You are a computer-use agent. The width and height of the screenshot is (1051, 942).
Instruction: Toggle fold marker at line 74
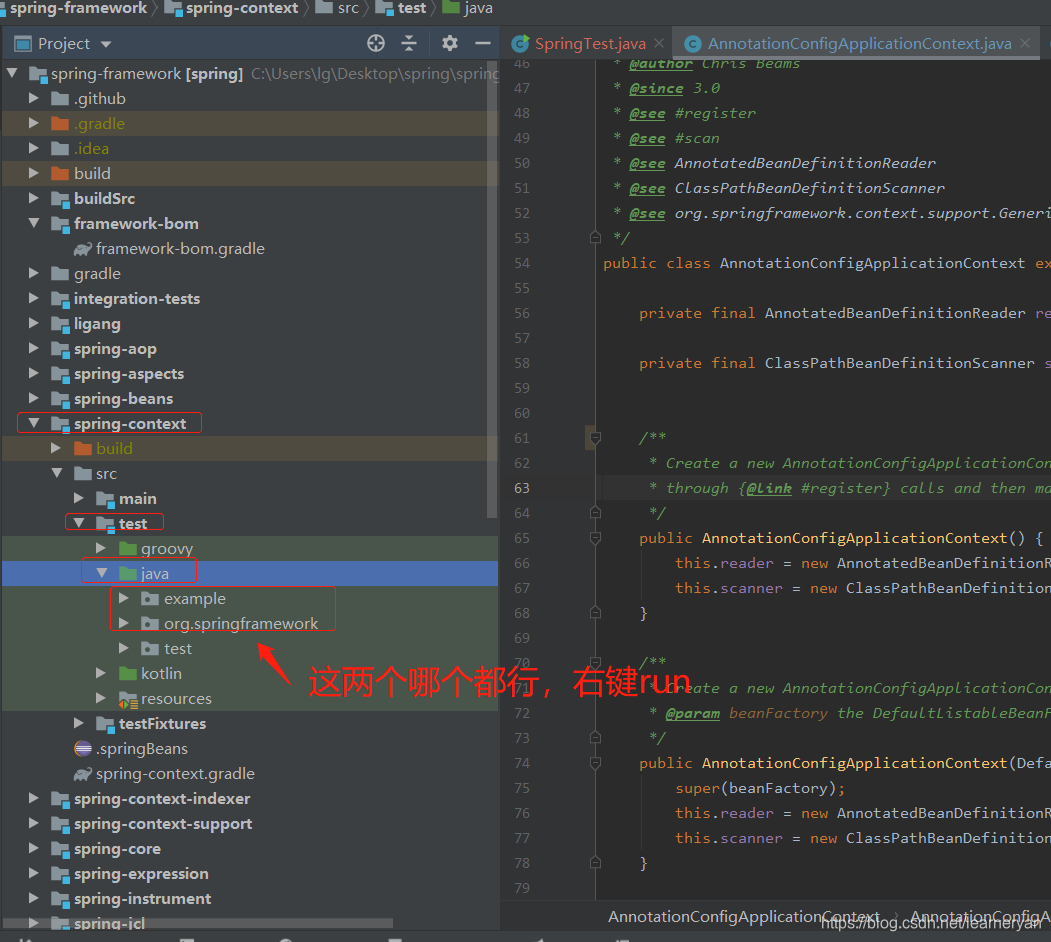pos(595,763)
